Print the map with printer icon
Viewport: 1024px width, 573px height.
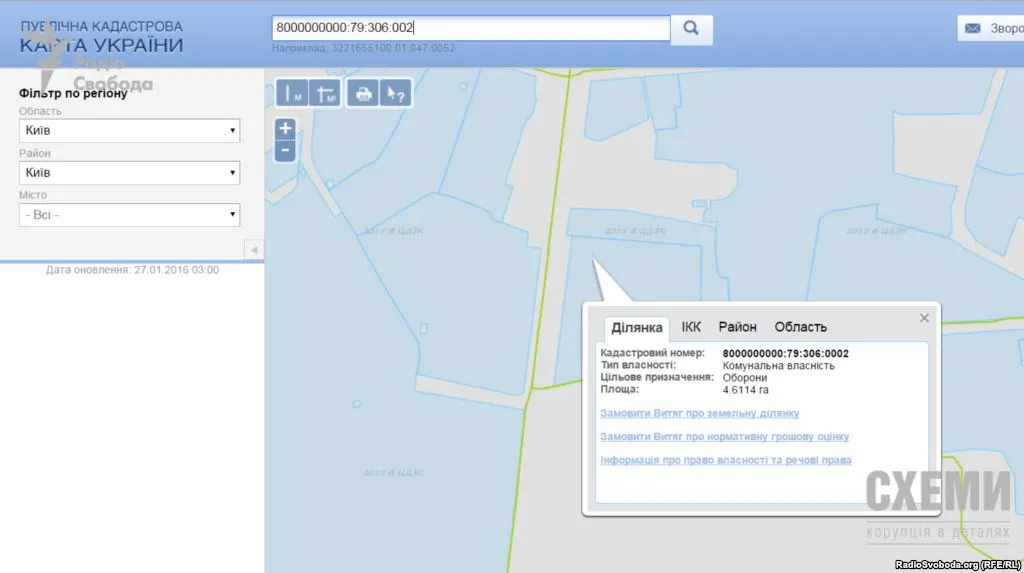click(362, 93)
